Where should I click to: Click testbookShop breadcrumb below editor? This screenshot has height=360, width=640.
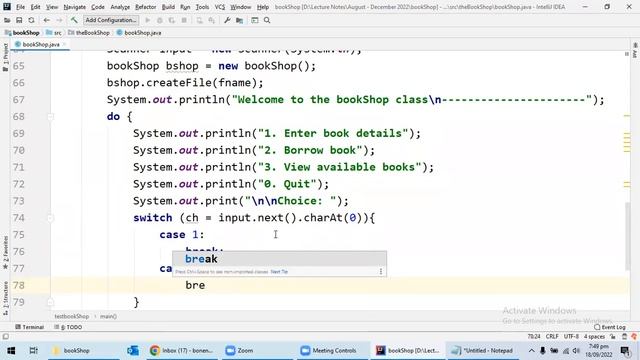coord(72,316)
